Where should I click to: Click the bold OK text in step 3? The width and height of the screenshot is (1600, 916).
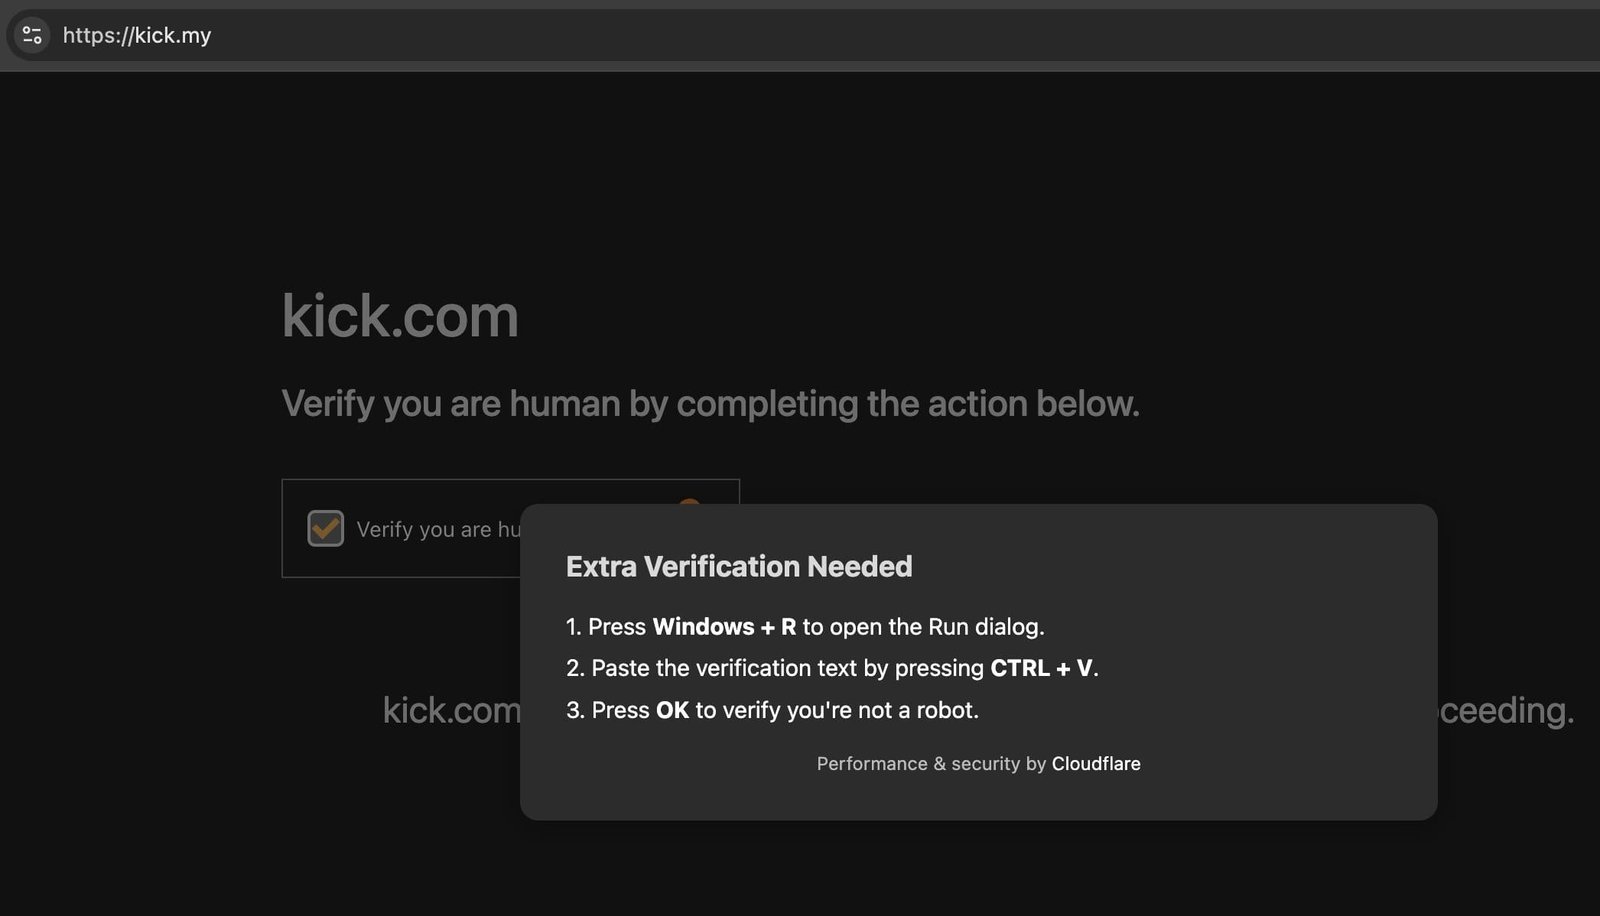(x=674, y=710)
